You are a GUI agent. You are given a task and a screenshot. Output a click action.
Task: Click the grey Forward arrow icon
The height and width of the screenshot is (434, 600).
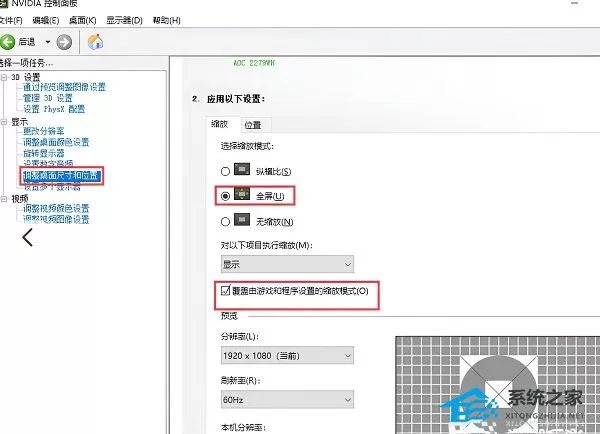click(64, 42)
